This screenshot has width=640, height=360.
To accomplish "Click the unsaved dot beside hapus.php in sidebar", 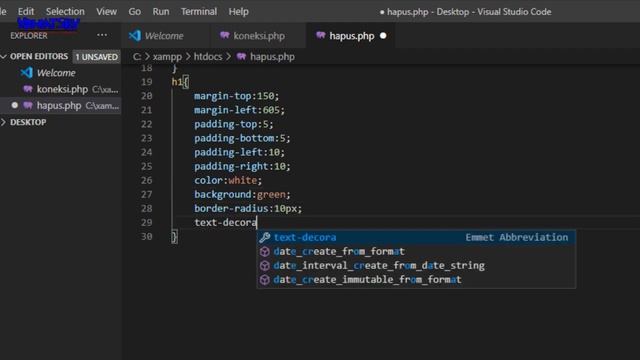I will pyautogui.click(x=15, y=105).
